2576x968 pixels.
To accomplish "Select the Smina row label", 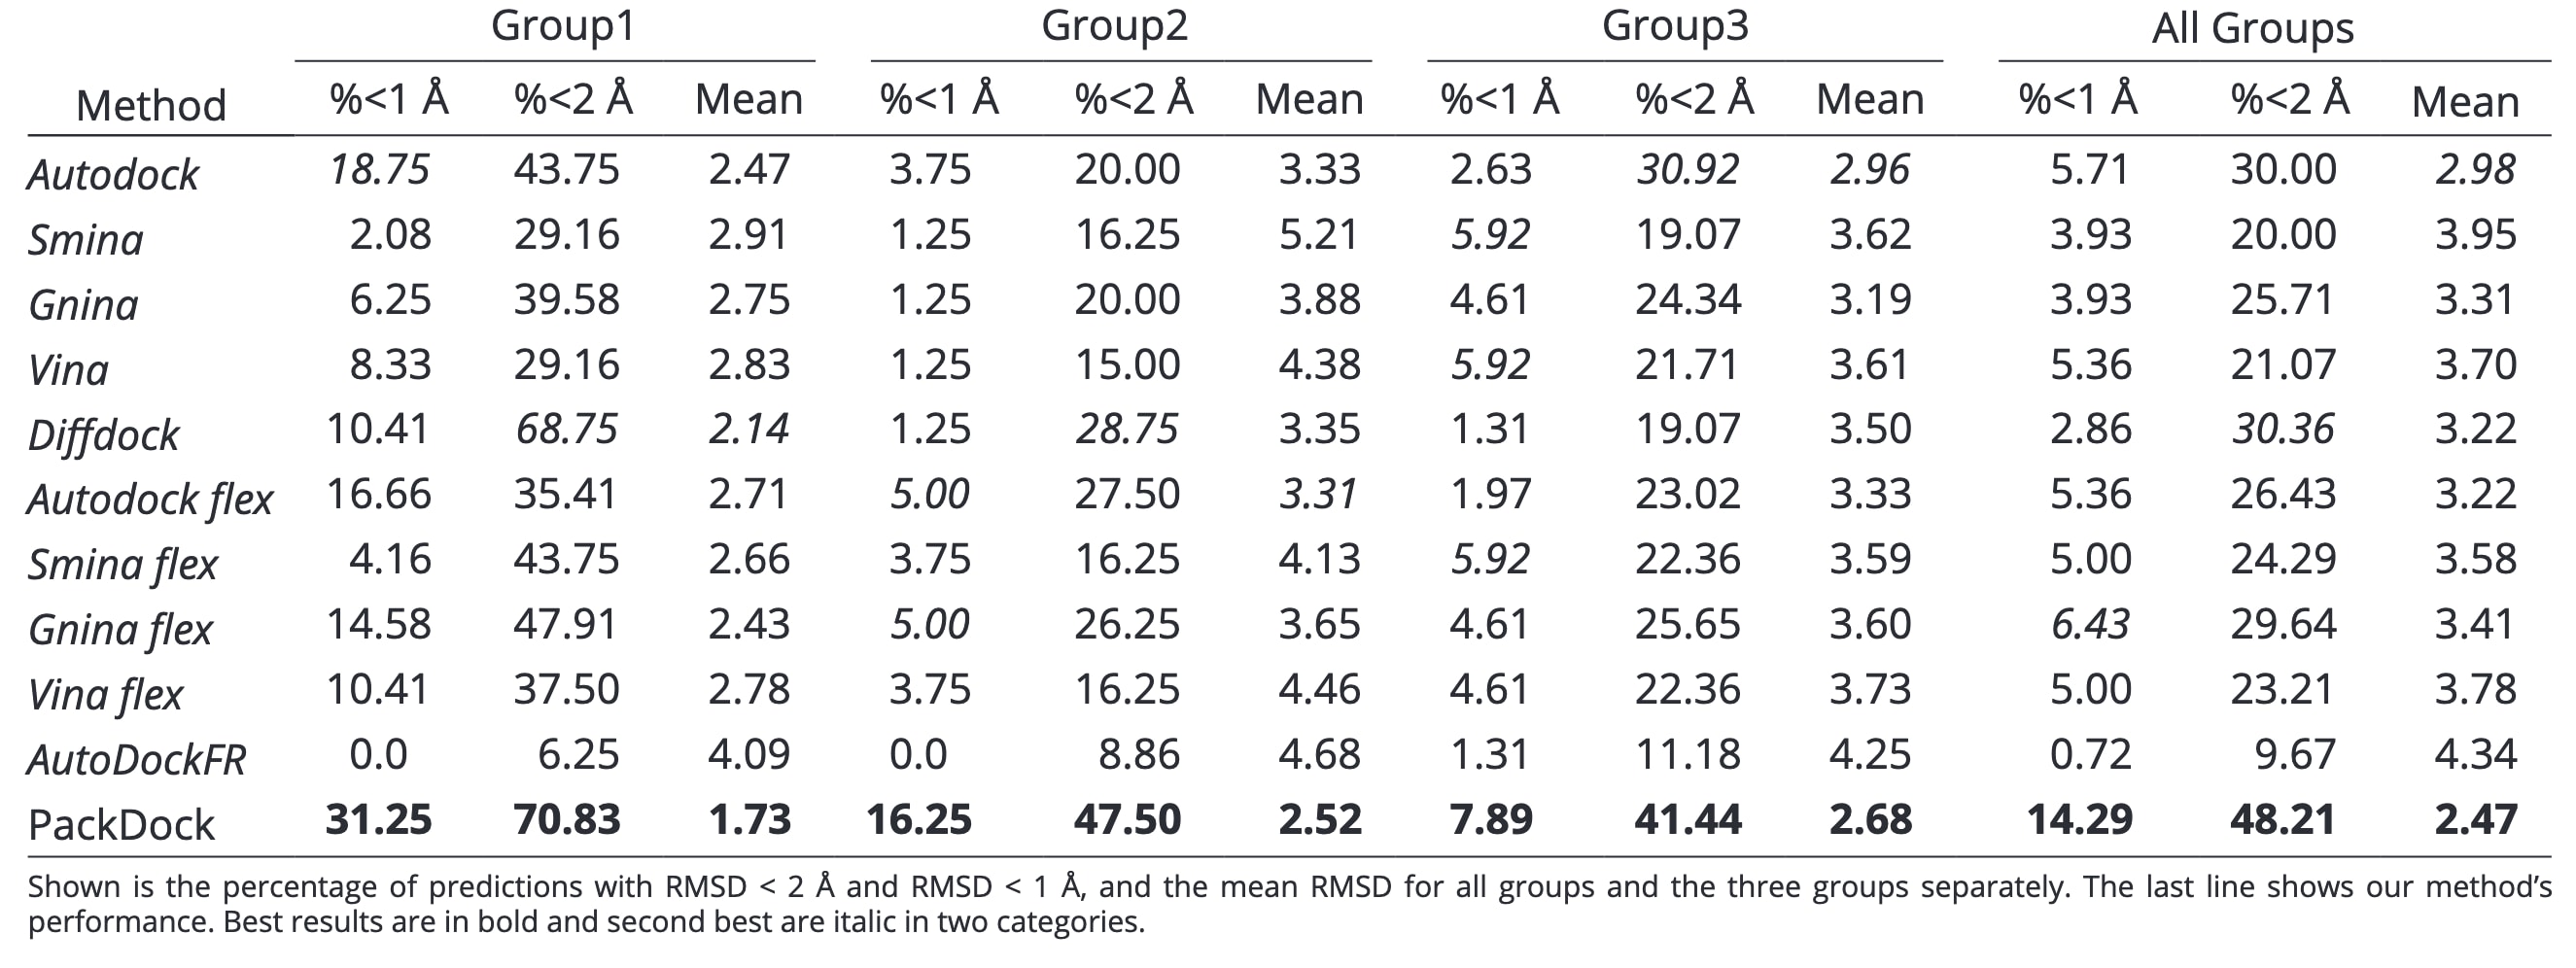I will (86, 240).
